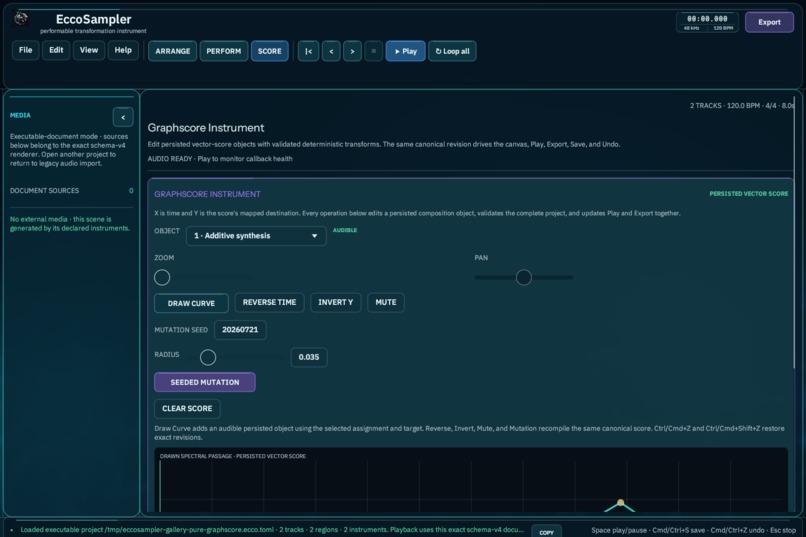Image resolution: width=806 pixels, height=537 pixels.
Task: Click the Export button
Action: coord(770,22)
